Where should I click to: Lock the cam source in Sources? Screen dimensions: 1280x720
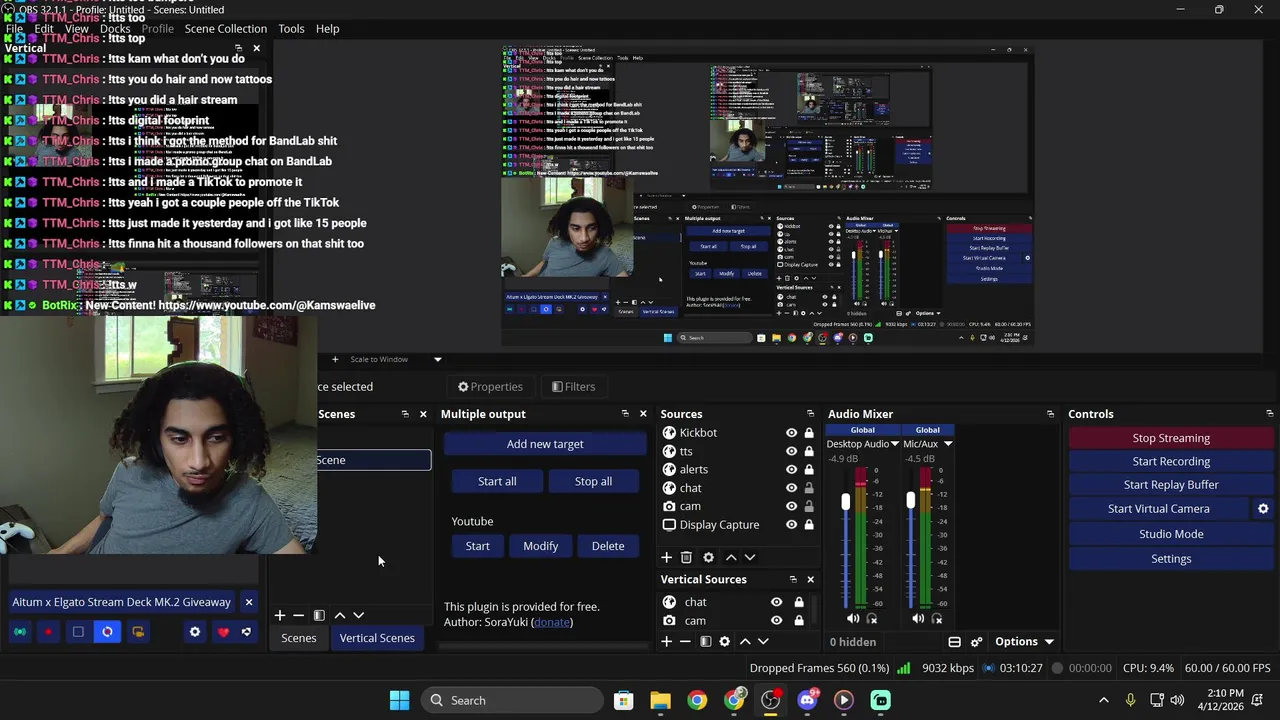[x=809, y=506]
